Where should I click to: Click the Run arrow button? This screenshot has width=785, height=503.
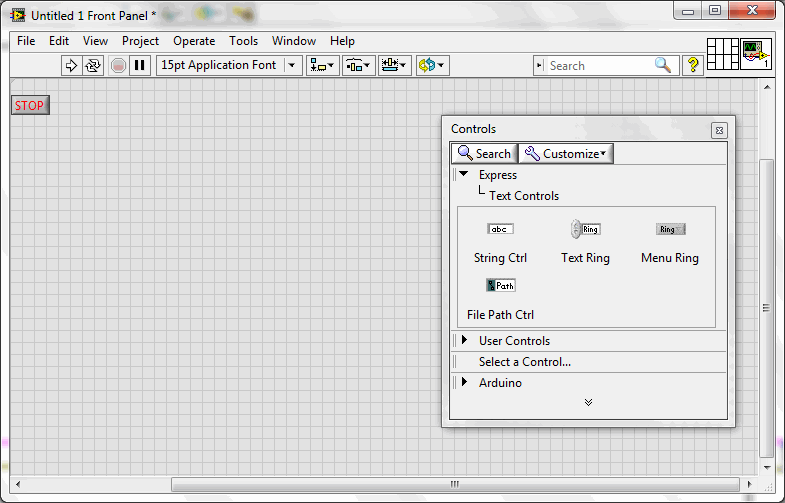(71, 66)
